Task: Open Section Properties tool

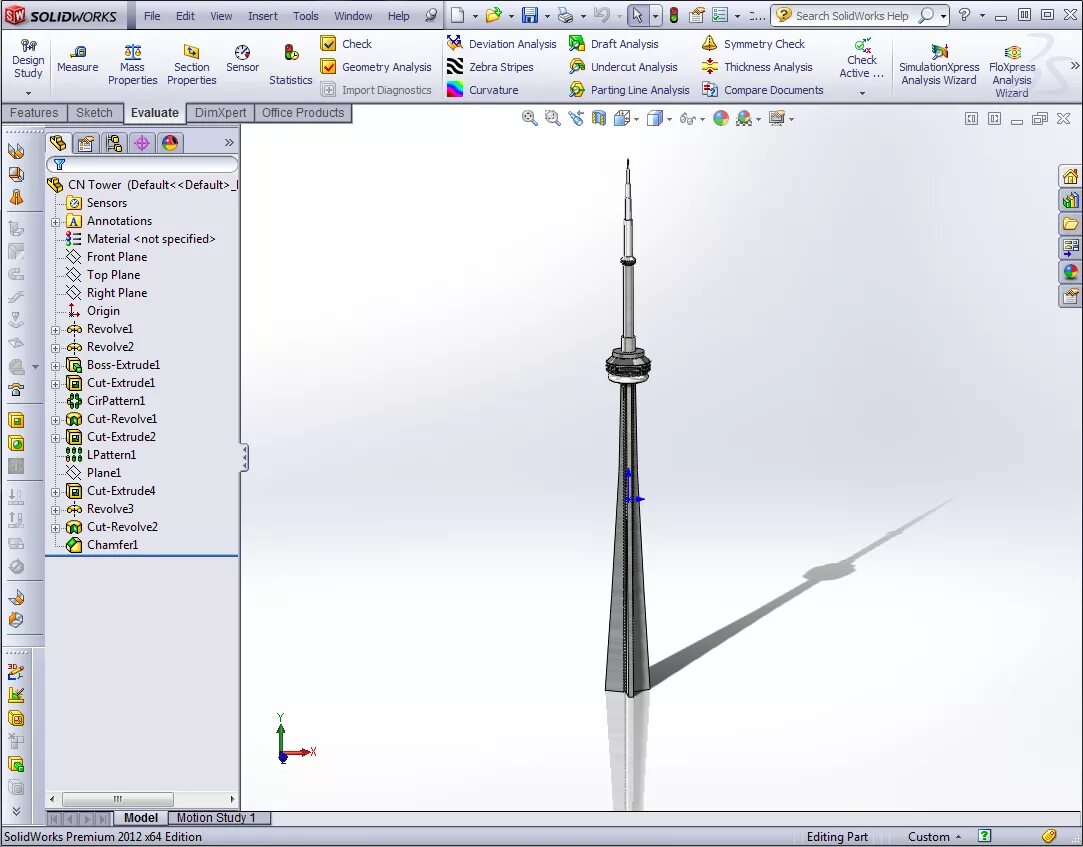Action: pyautogui.click(x=191, y=65)
